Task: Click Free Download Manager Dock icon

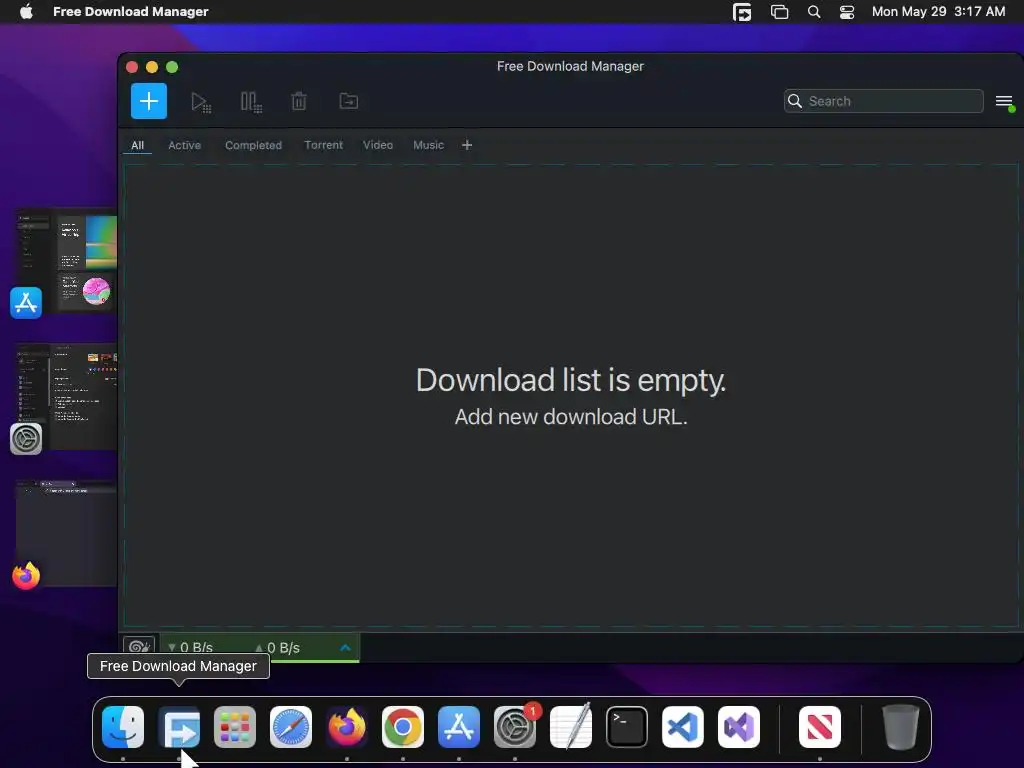Action: [x=179, y=727]
